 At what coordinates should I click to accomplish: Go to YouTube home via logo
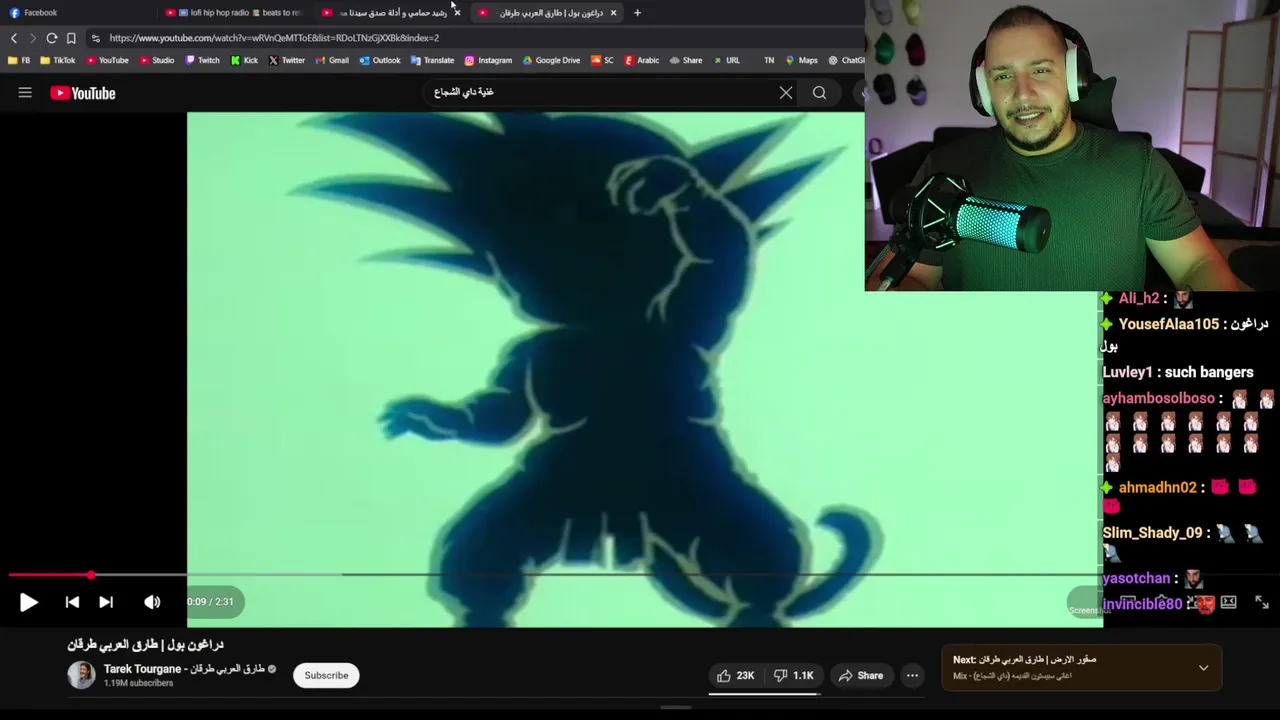pyautogui.click(x=83, y=93)
